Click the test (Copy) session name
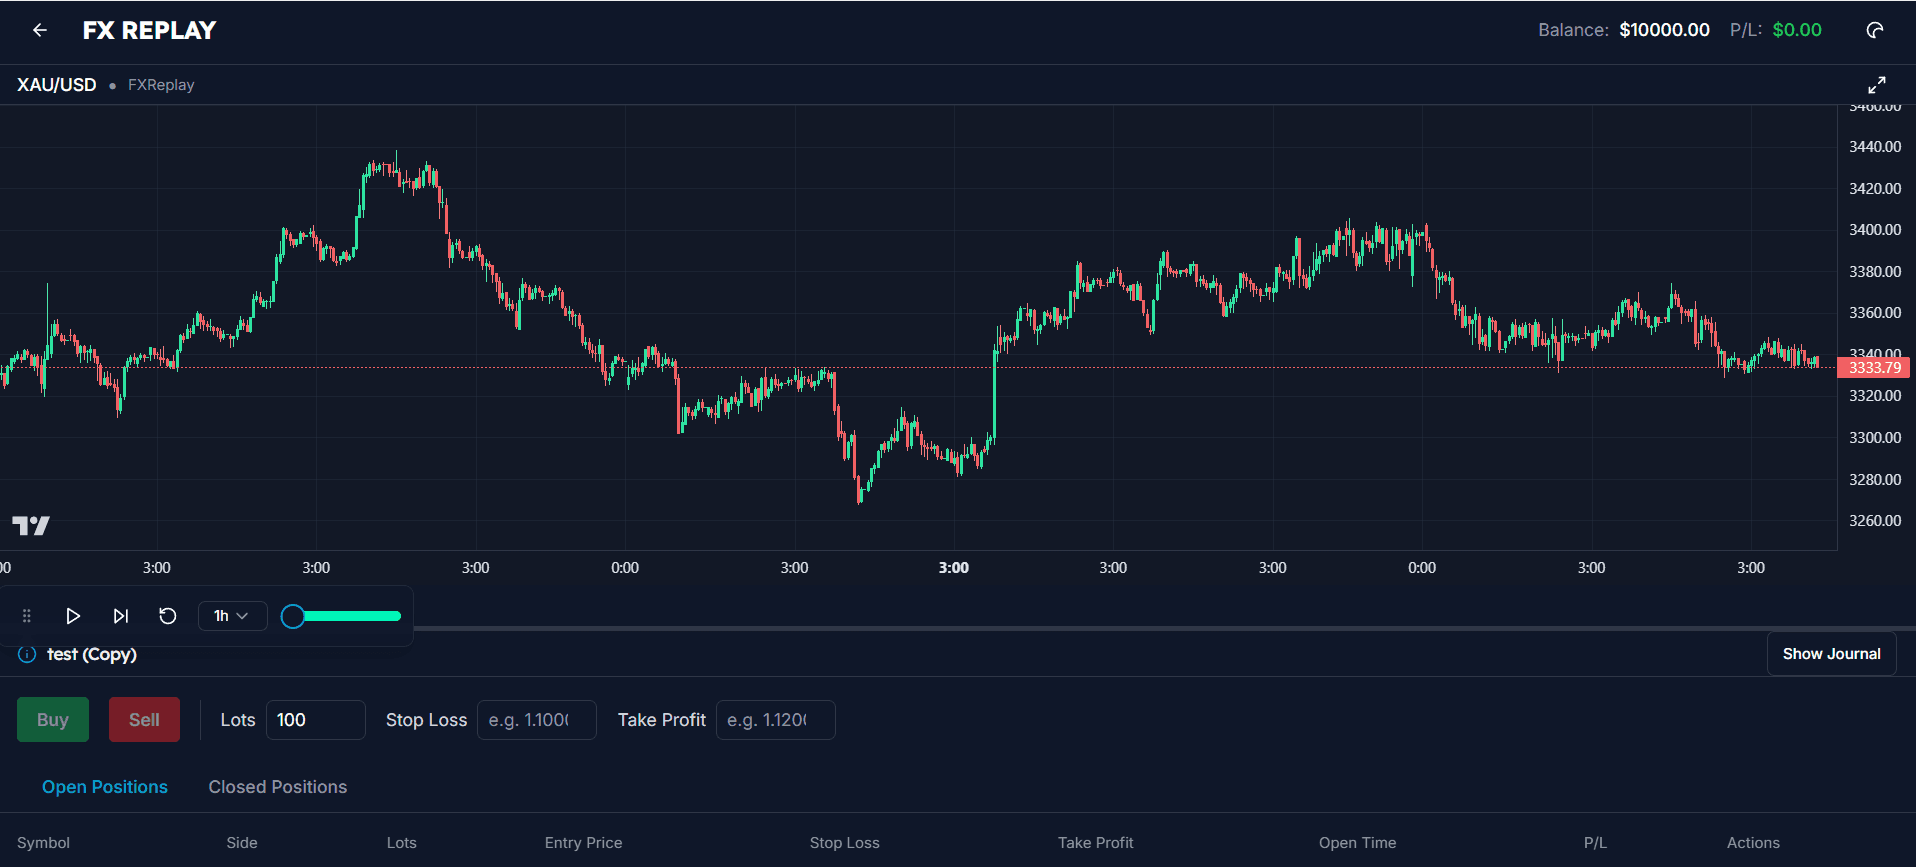 (92, 654)
